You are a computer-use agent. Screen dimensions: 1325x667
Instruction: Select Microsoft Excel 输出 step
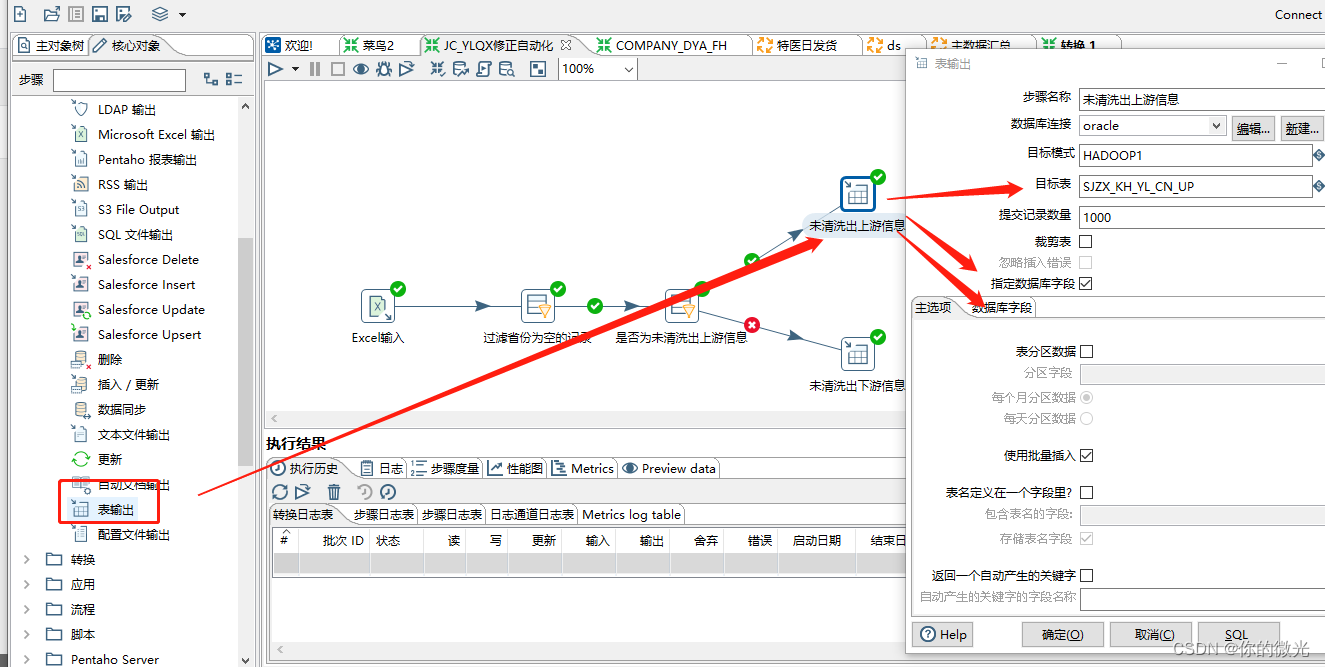156,135
